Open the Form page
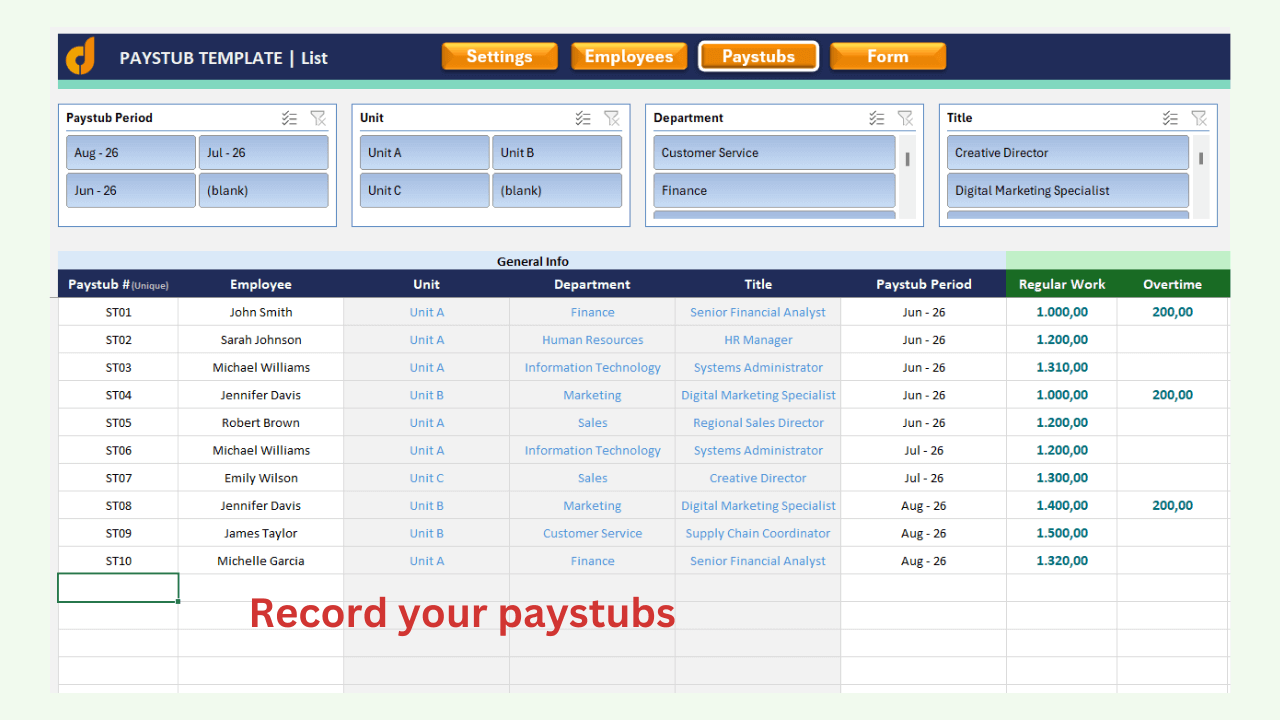The image size is (1280, 720). [888, 56]
